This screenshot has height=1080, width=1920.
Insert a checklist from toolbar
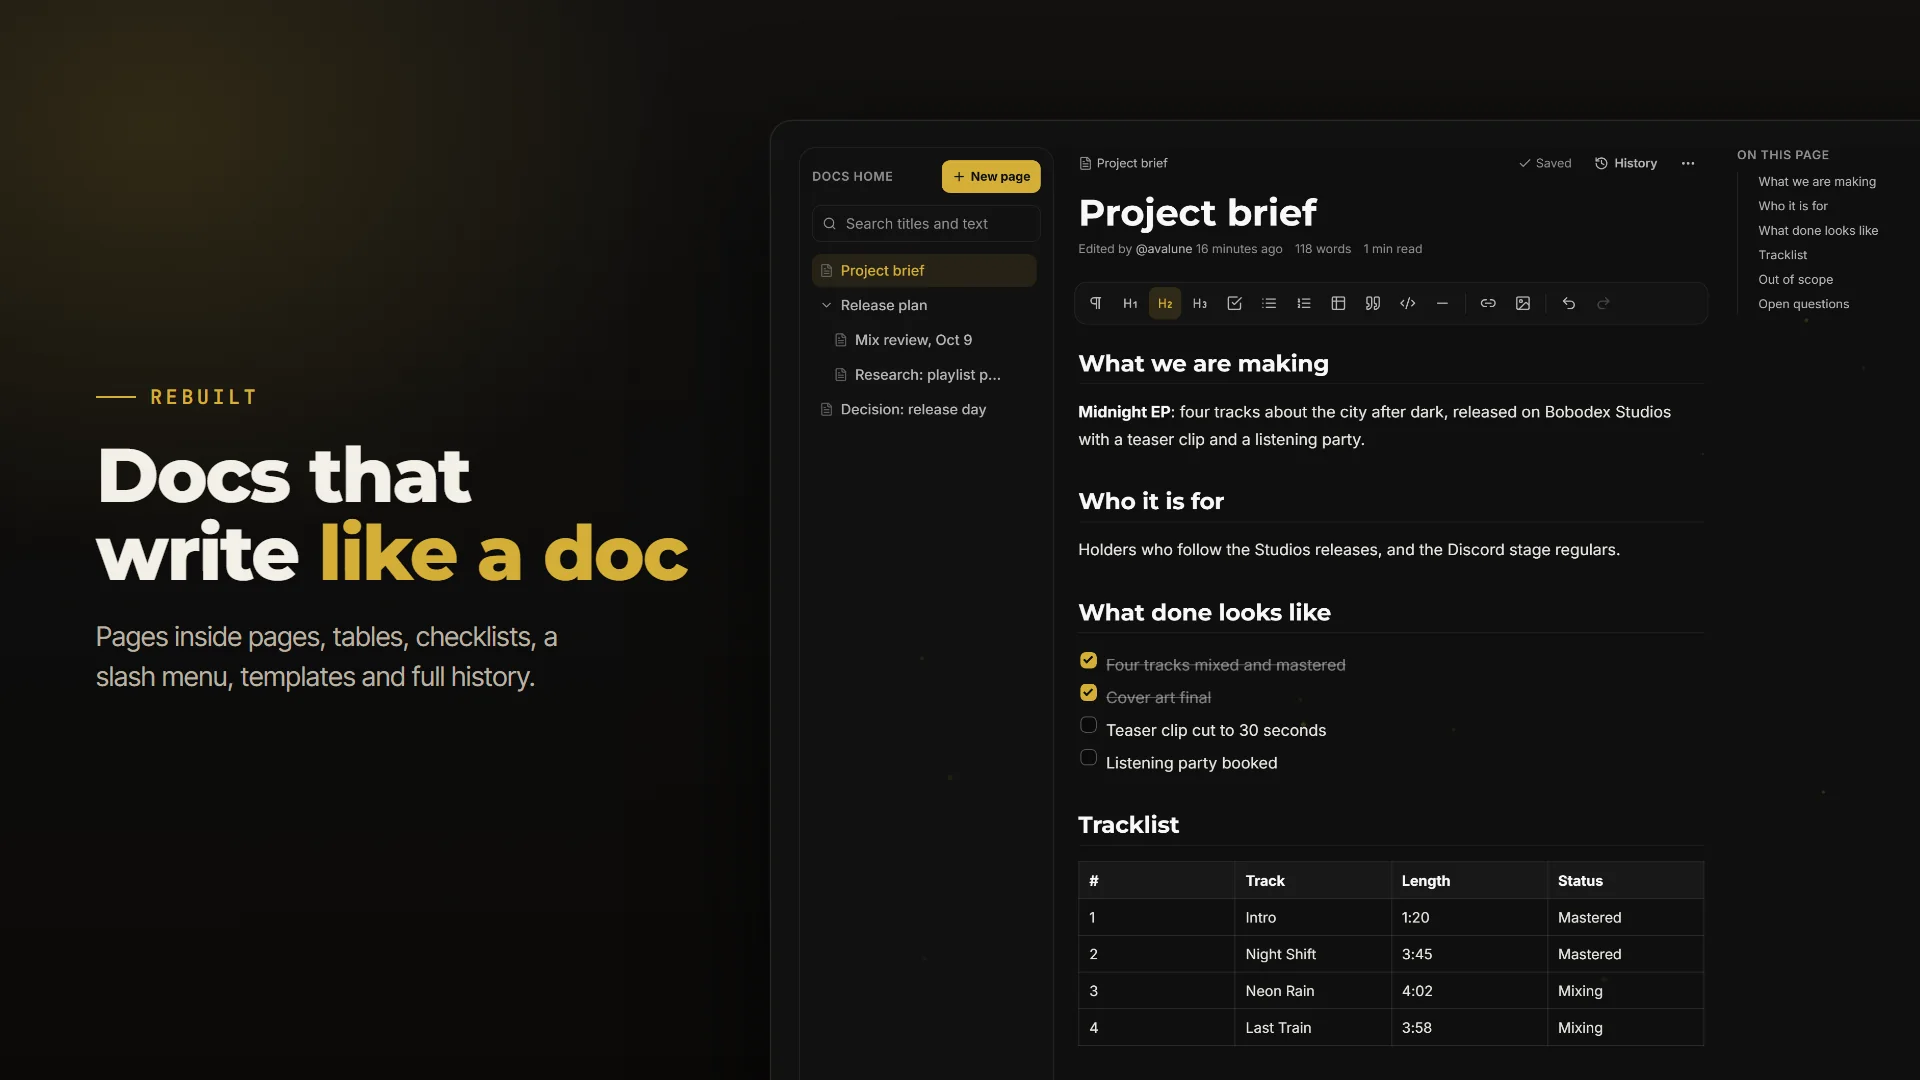pyautogui.click(x=1234, y=303)
